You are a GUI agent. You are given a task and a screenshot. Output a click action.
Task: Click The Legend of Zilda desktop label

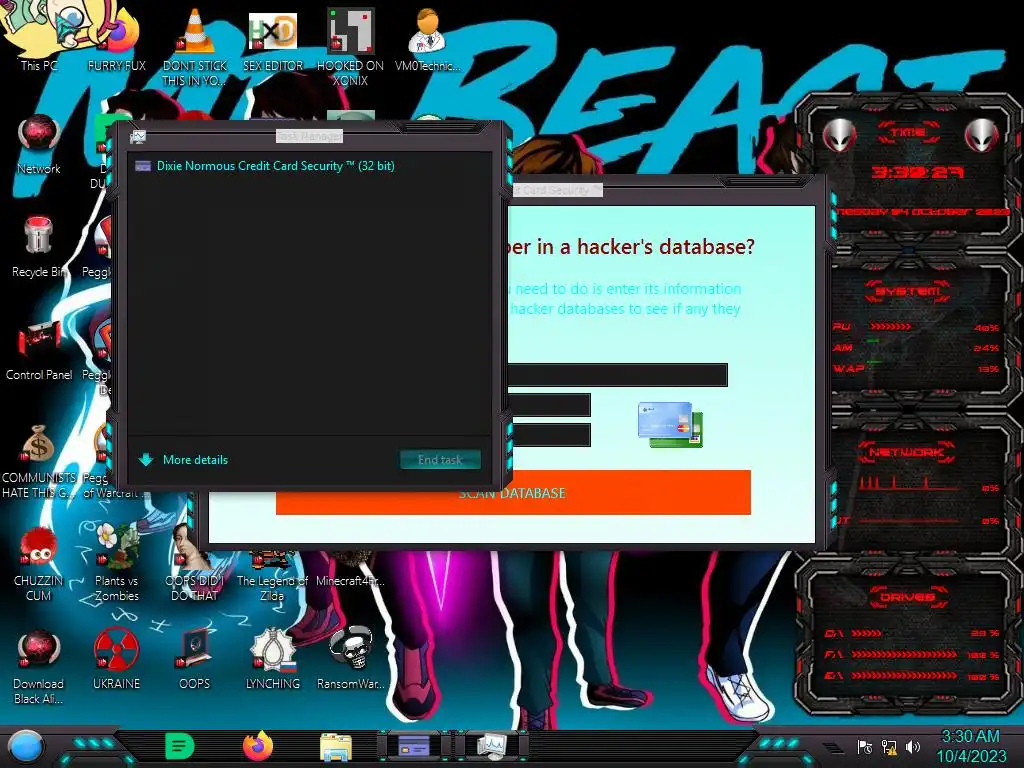coord(272,588)
